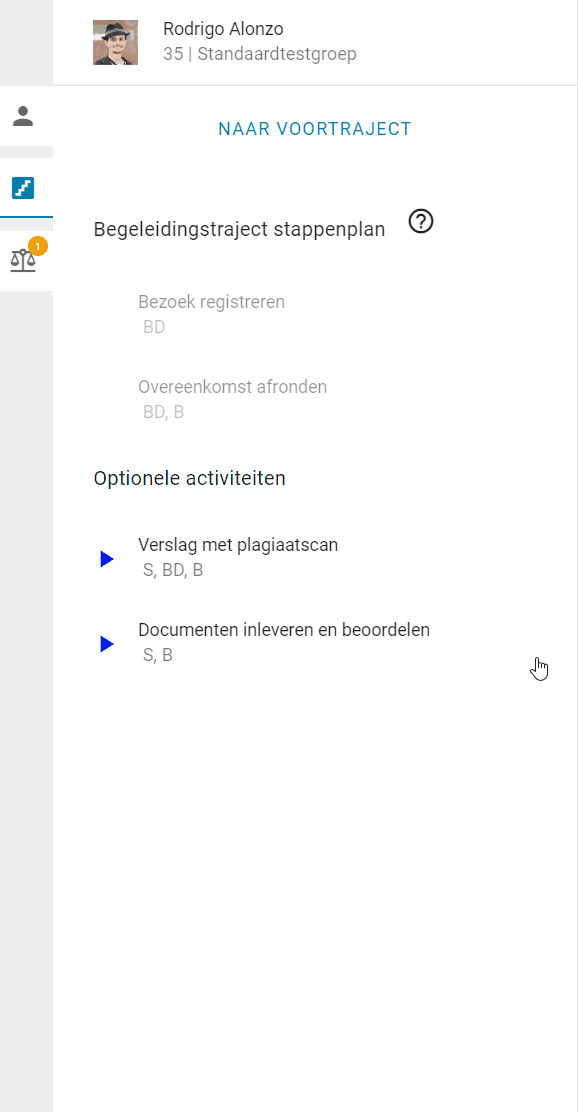Click the Documenten inleveren en beoordelen title
Viewport: 578px width, 1112px height.
point(284,629)
